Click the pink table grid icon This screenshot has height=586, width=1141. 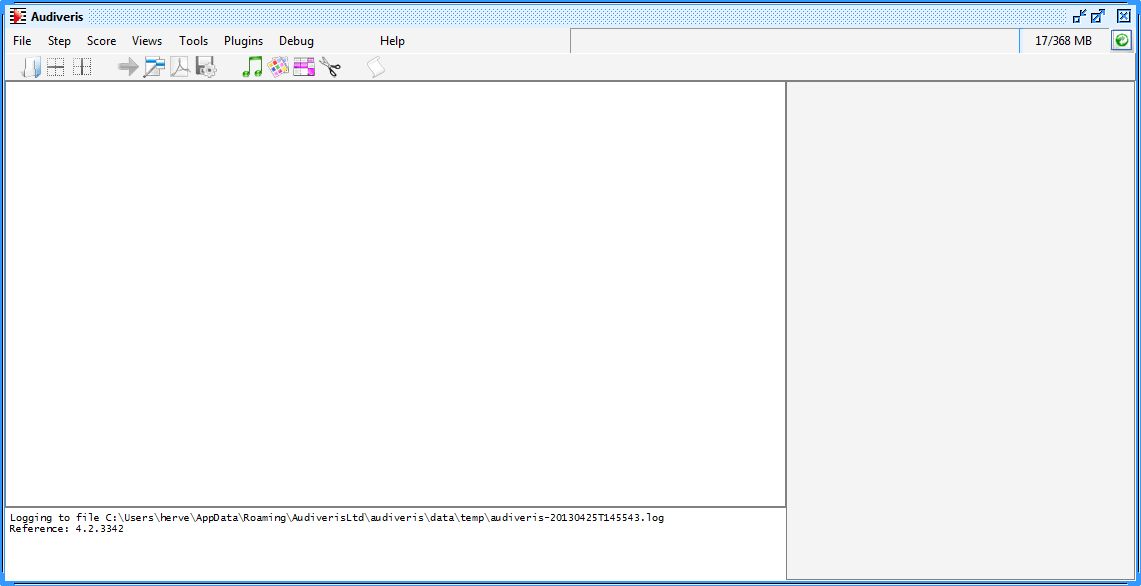point(304,67)
